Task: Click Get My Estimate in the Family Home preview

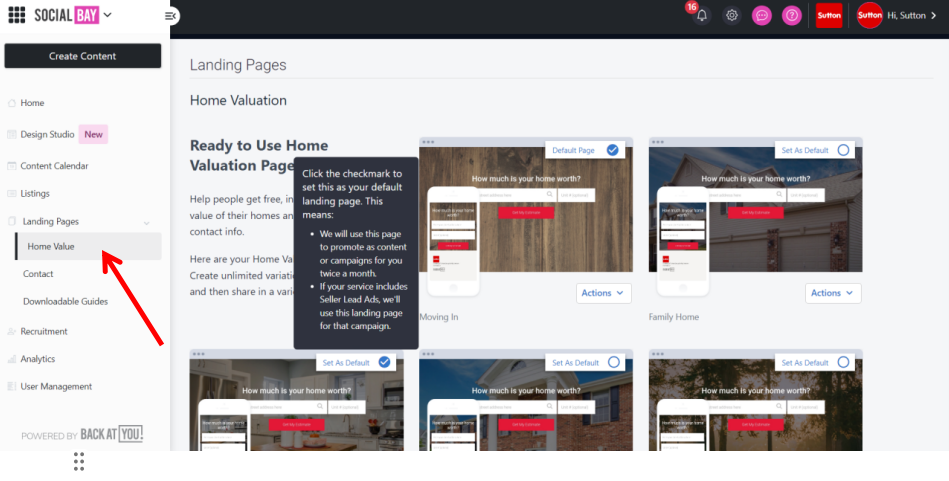Action: (755, 212)
